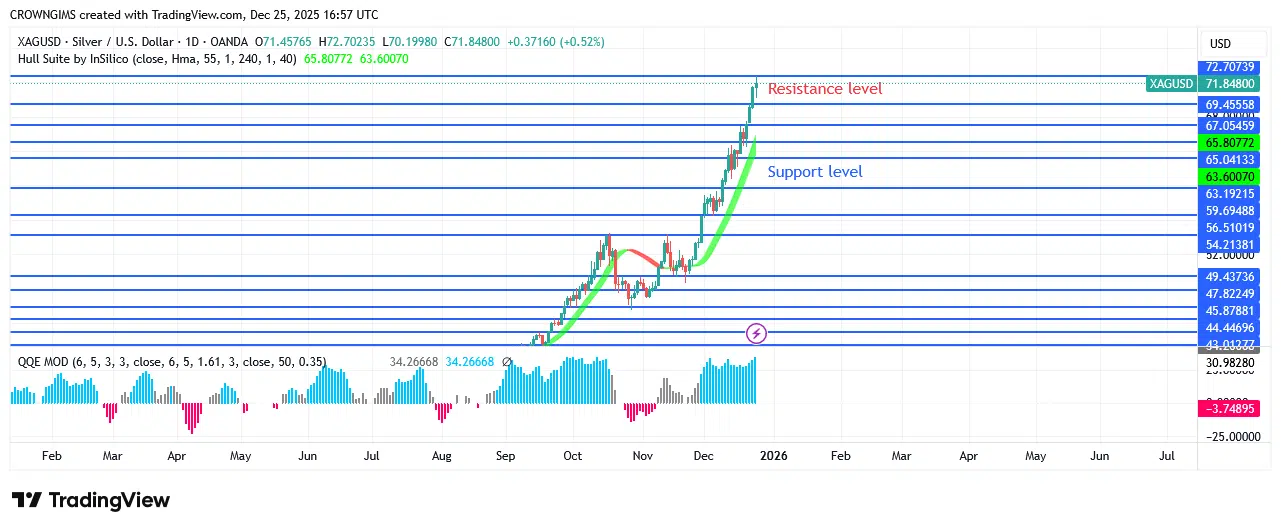The width and height of the screenshot is (1281, 530).
Task: Click the empty-value symbol in QQE legend
Action: point(507,362)
